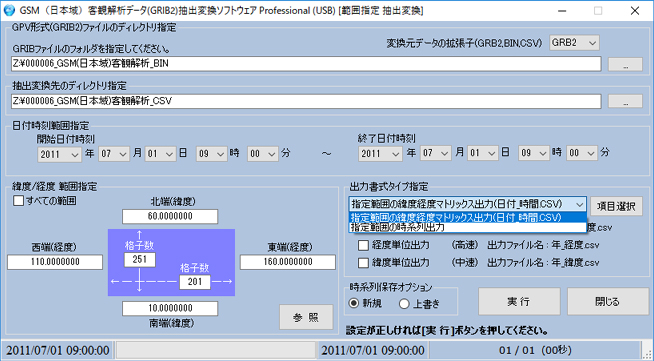This screenshot has width=654, height=361.
Task: Choose 指定範囲の緯度経度マトリックス出力 list option
Action: point(468,217)
